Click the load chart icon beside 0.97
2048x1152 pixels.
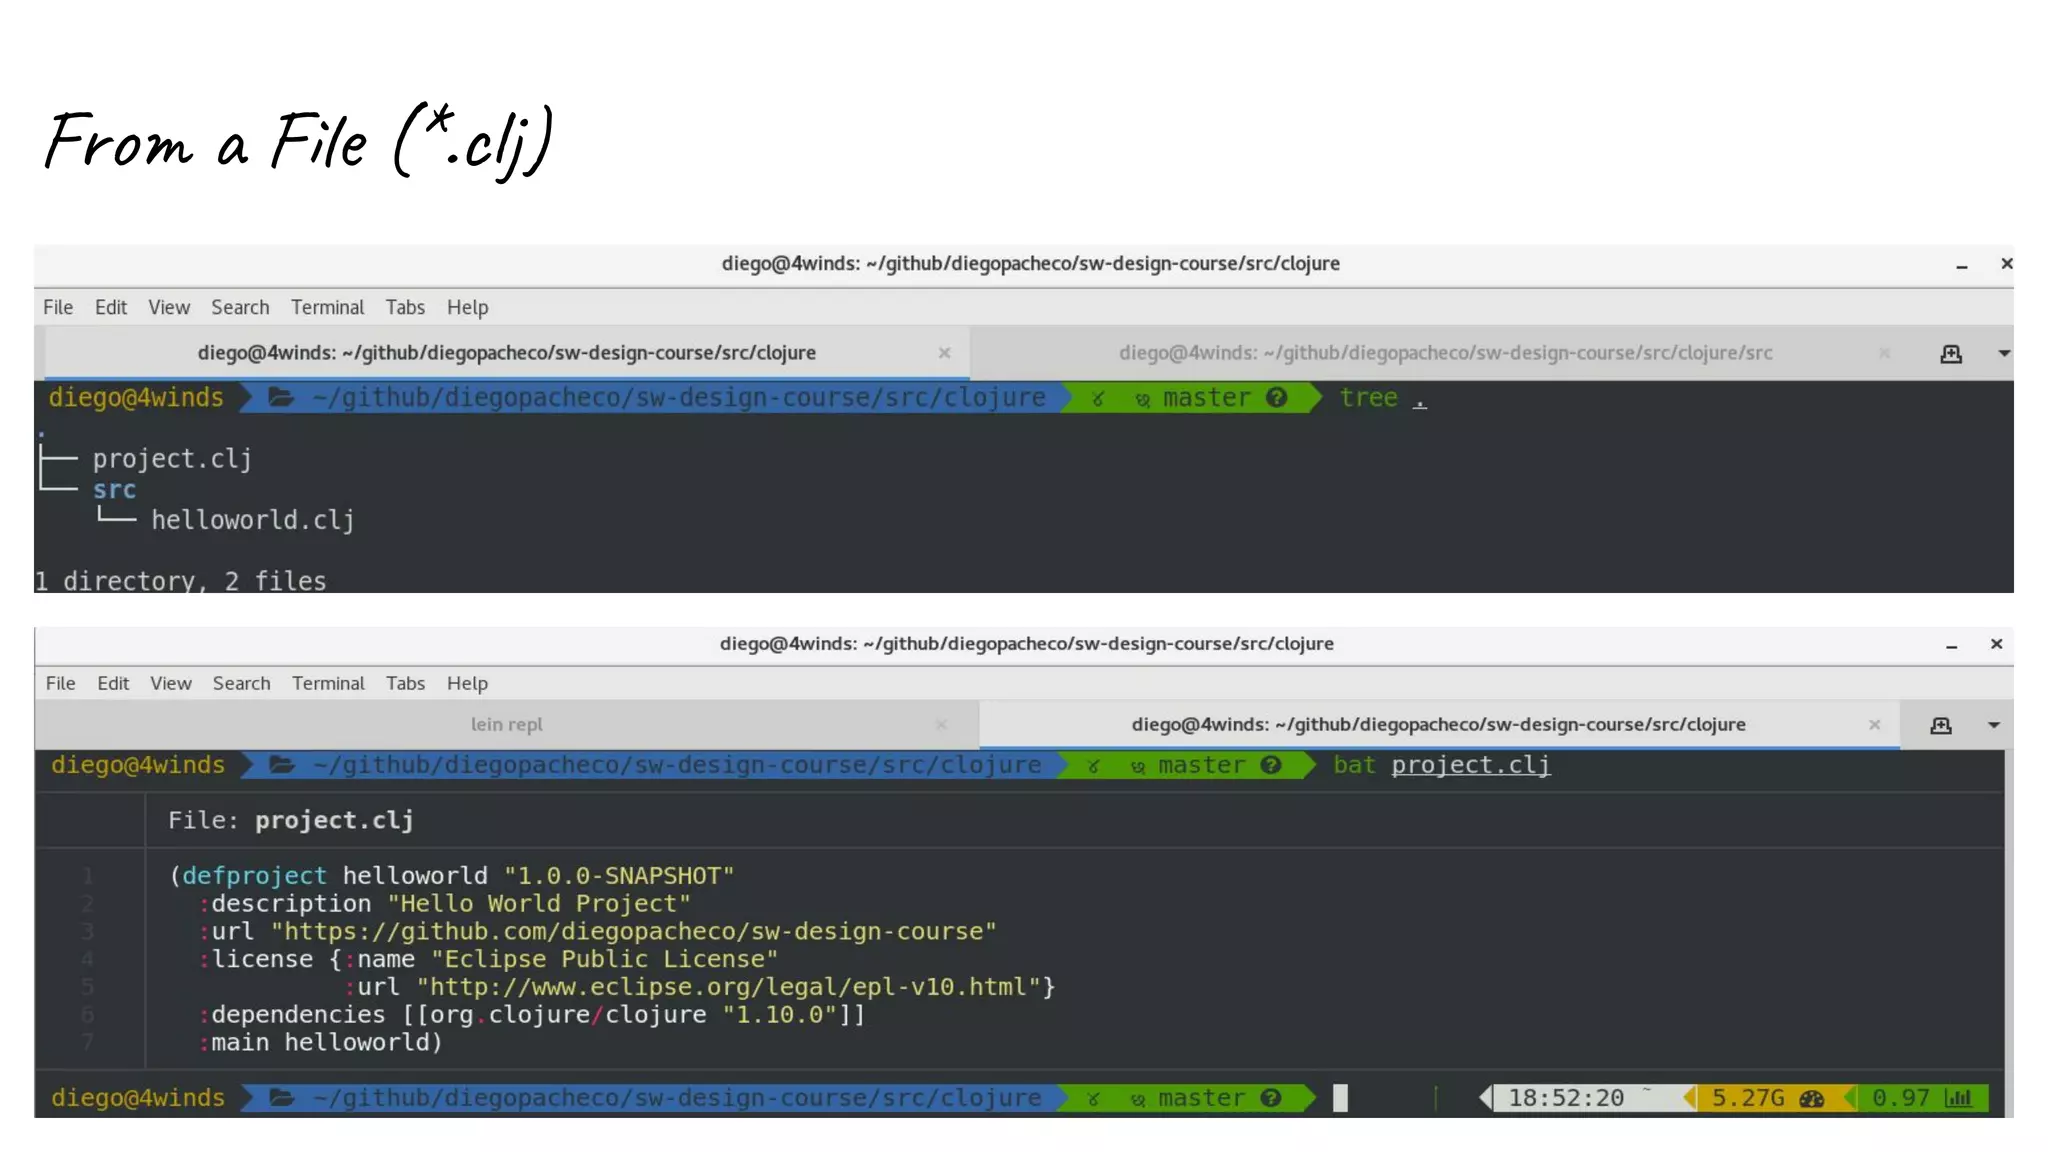1958,1098
